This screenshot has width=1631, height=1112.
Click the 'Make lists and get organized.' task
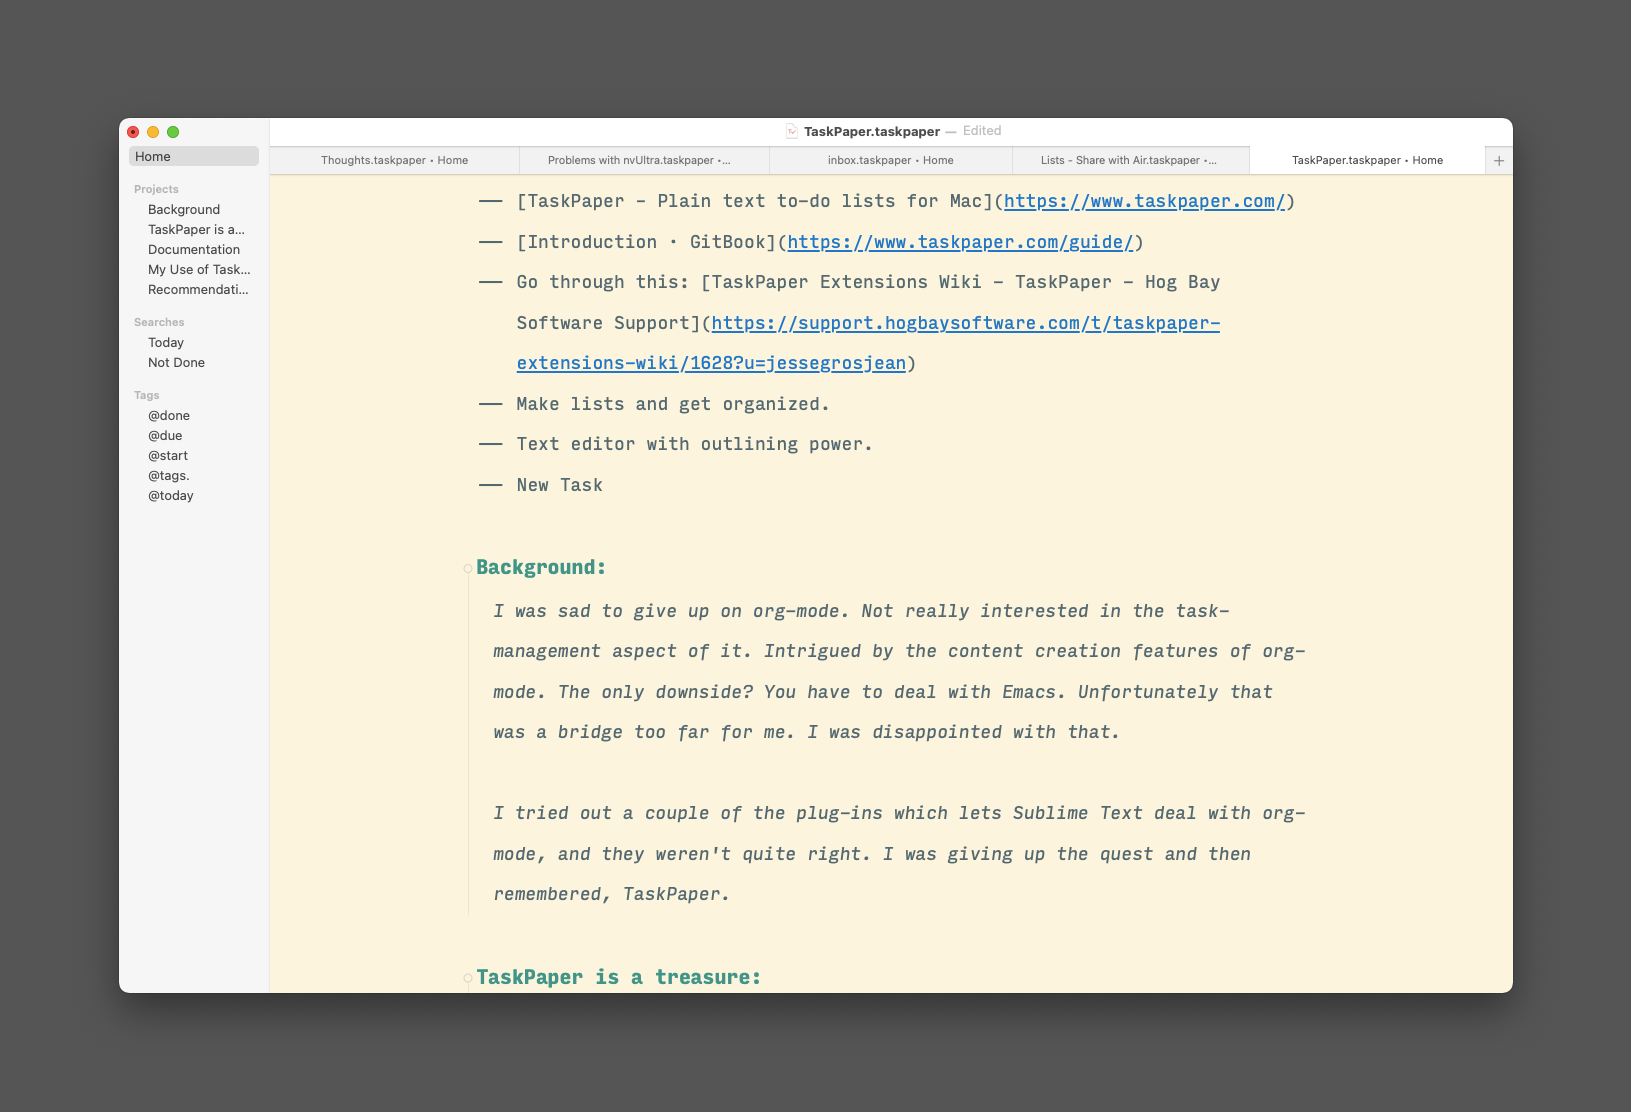pos(672,404)
